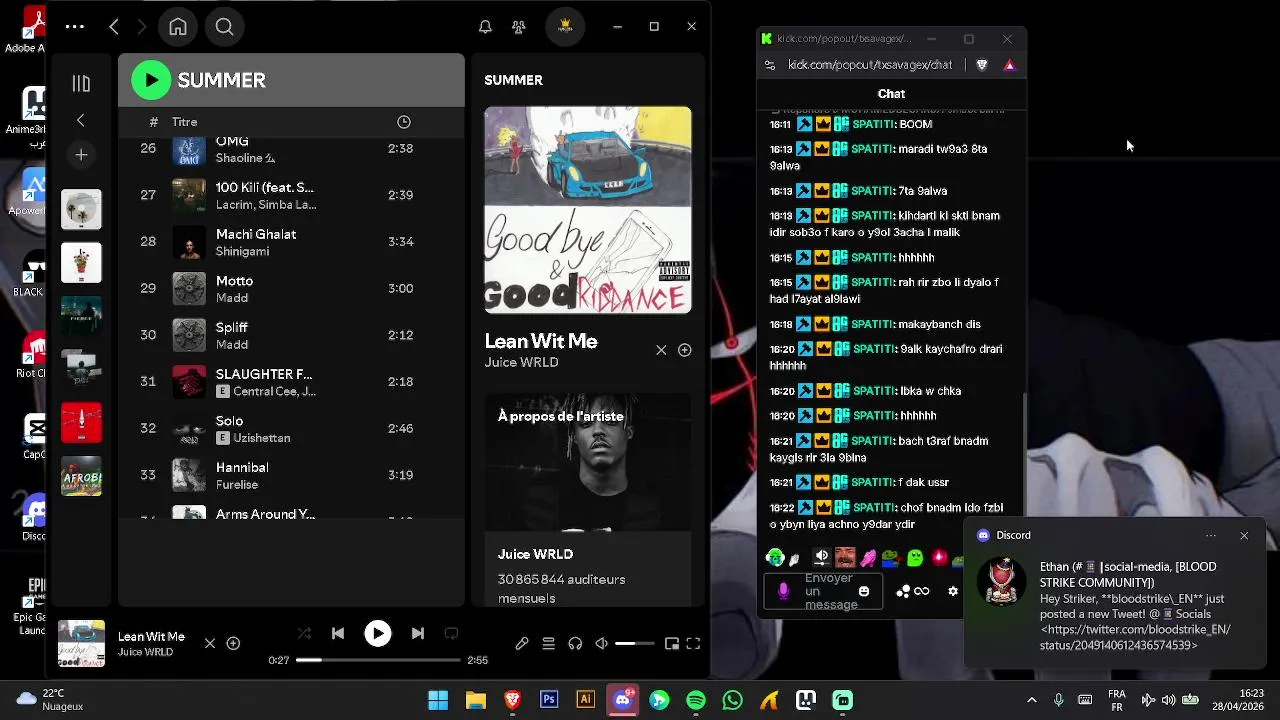Resume playback with bottom play button
Viewport: 1280px width, 720px height.
pos(378,633)
